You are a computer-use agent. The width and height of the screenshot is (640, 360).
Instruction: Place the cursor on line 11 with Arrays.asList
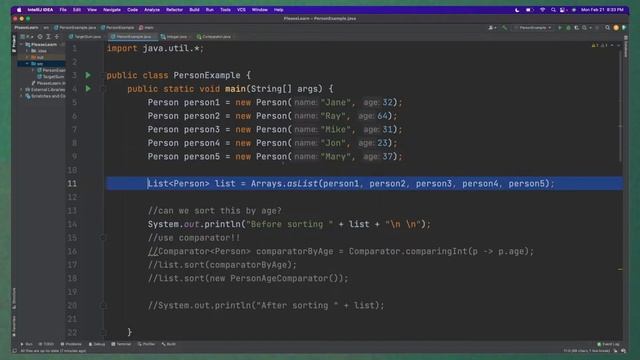[x=351, y=184]
